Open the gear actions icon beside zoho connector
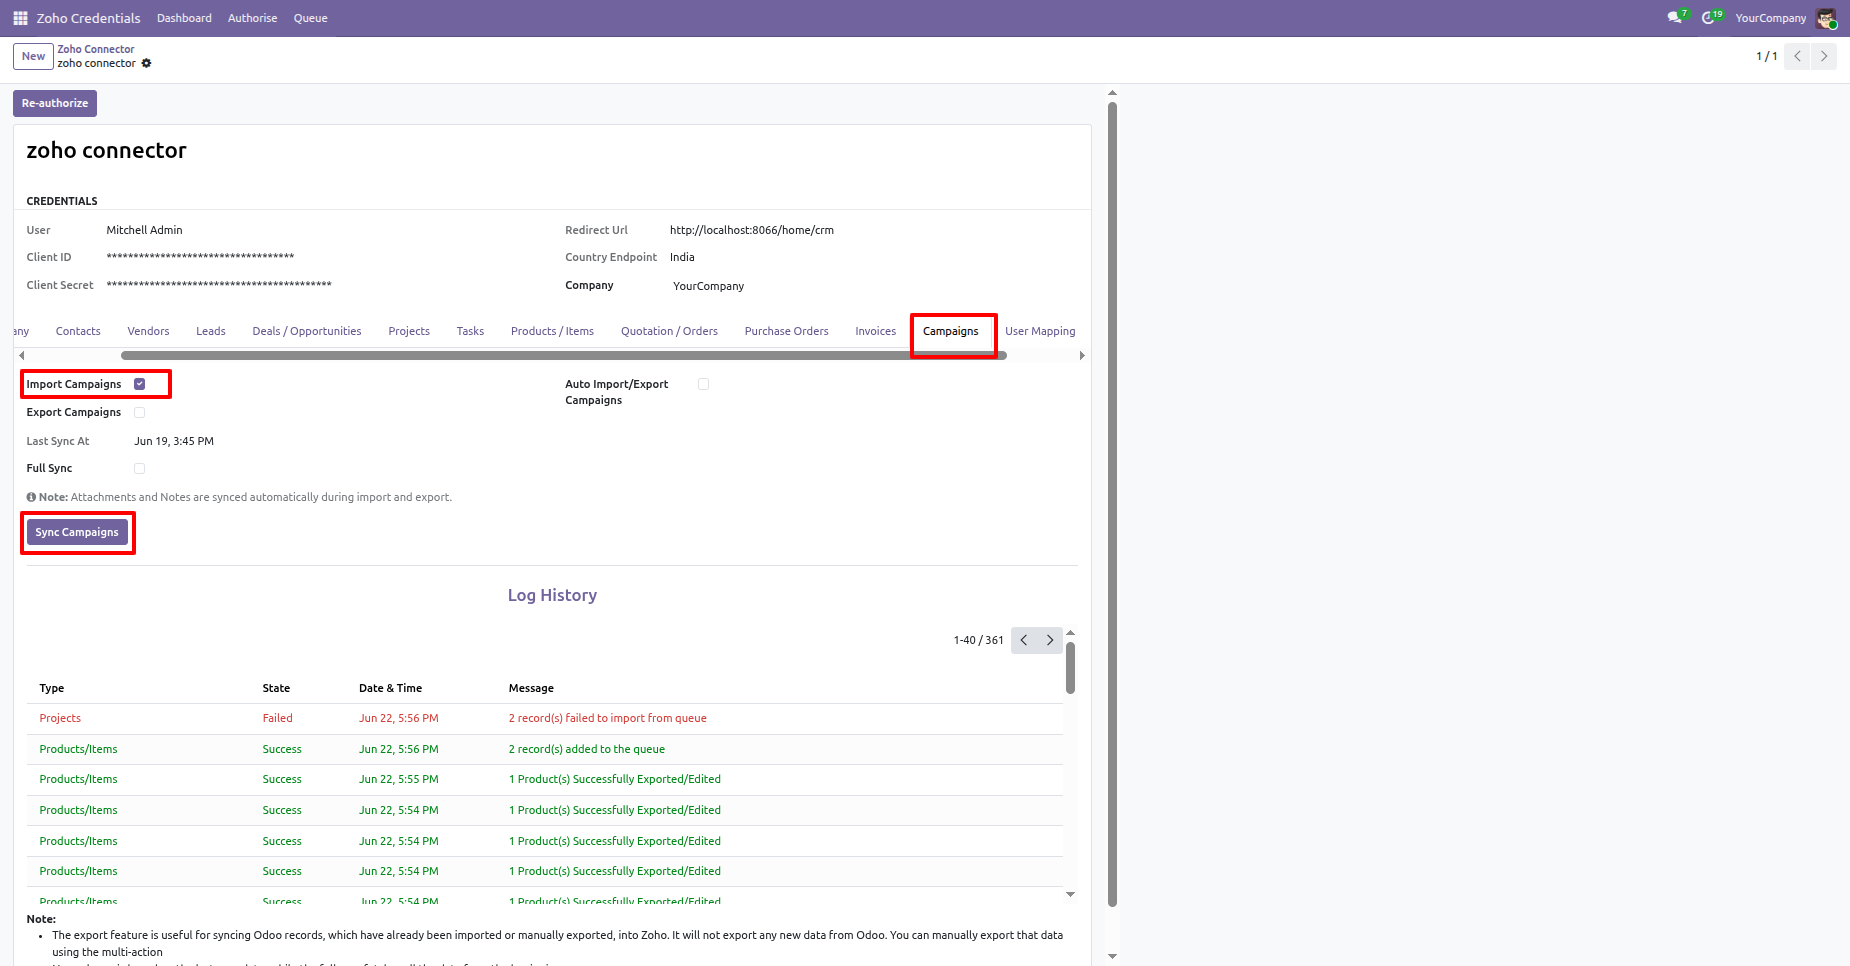This screenshot has width=1850, height=966. (x=146, y=63)
